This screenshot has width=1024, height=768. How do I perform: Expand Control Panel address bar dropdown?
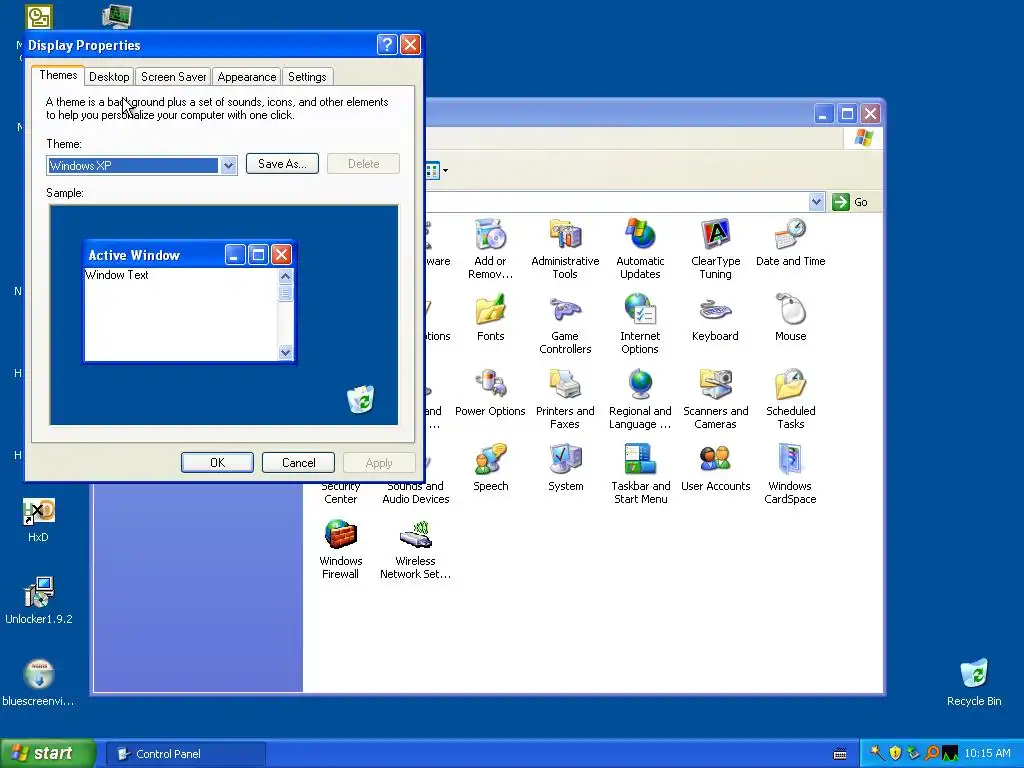(x=816, y=202)
